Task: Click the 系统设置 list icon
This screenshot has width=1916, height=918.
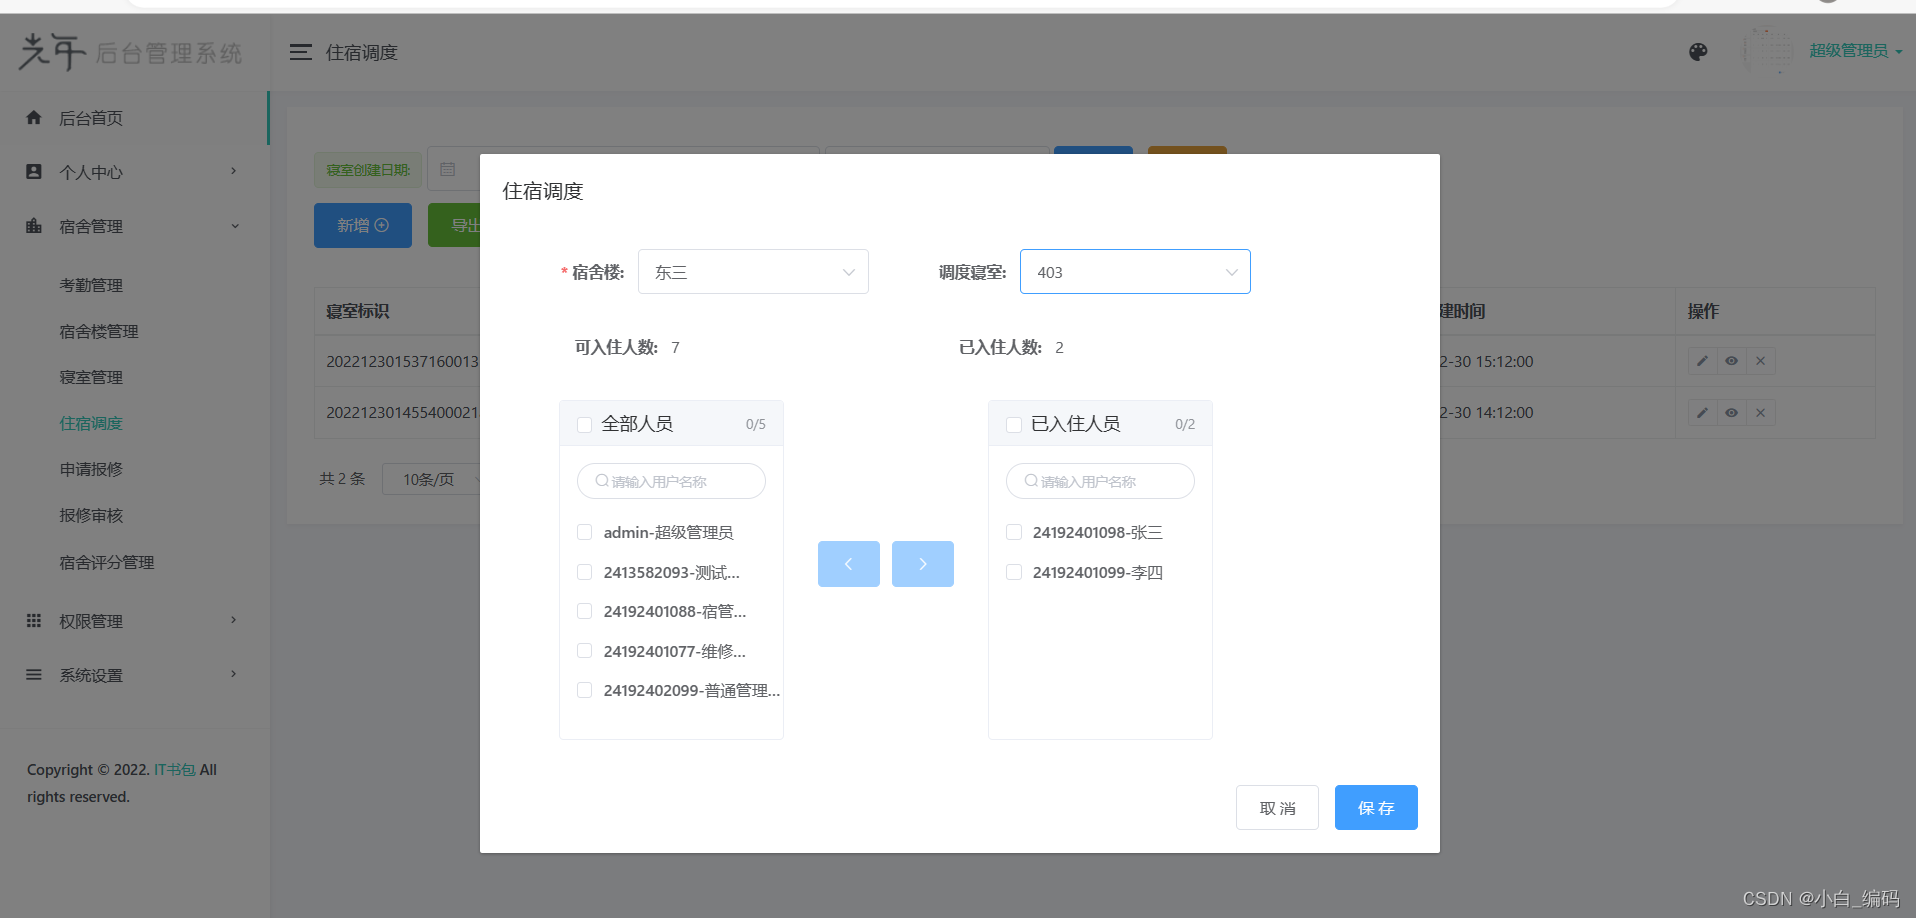Action: click(34, 674)
